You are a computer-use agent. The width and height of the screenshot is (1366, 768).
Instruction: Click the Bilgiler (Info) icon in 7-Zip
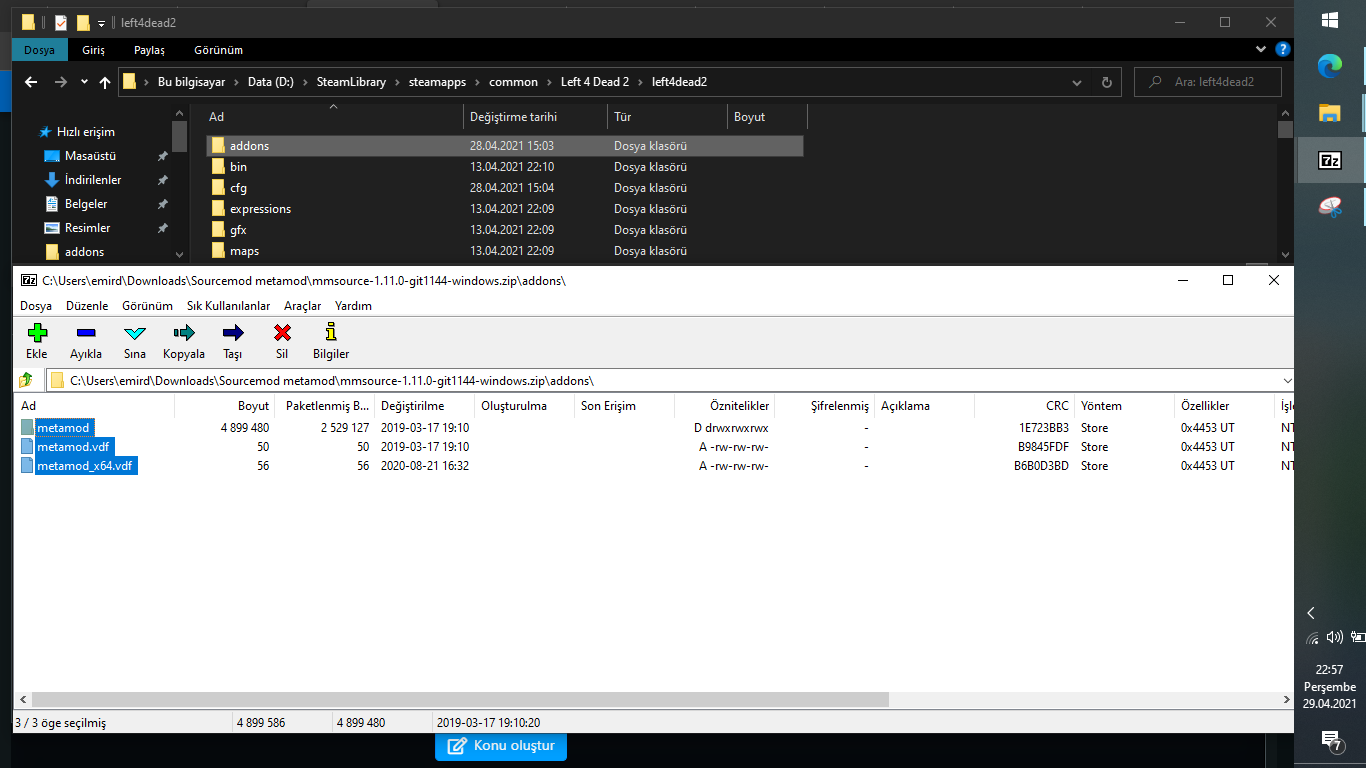click(331, 333)
